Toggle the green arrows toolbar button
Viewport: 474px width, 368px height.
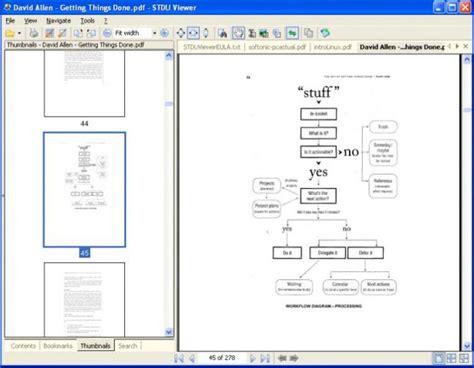click(292, 33)
